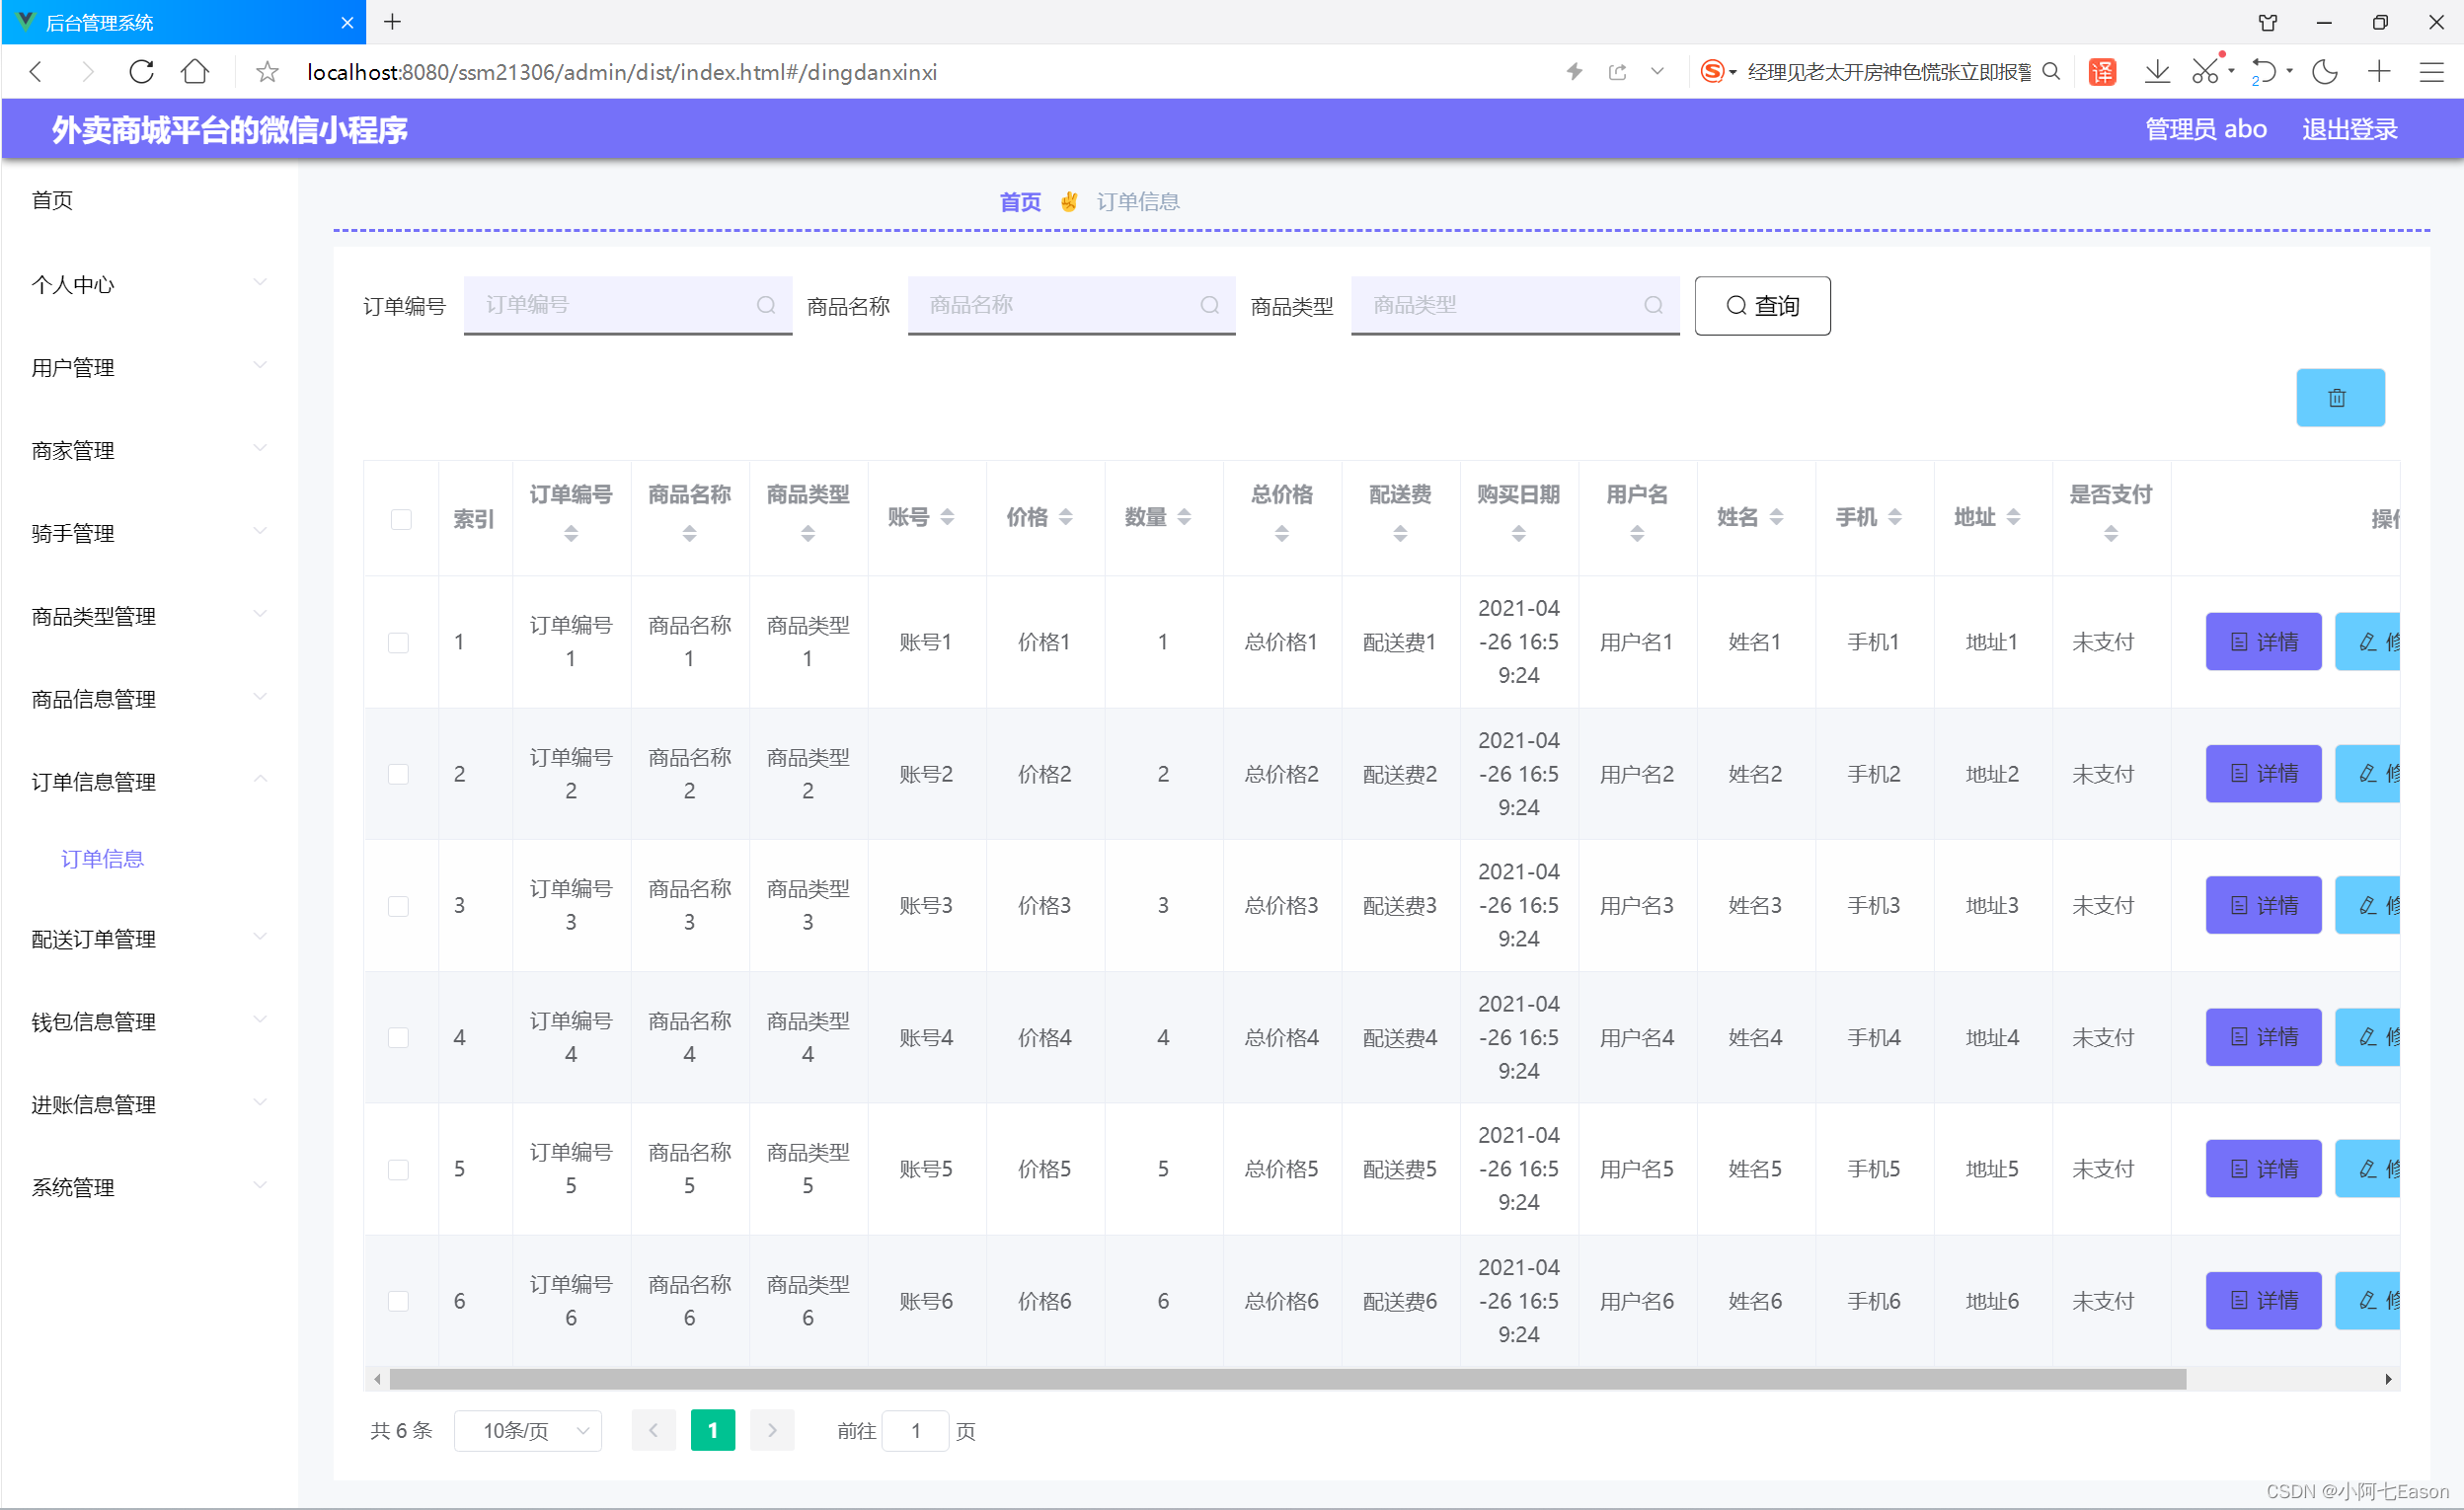Go to browser home page icon
The image size is (2464, 1510).
coord(195,72)
